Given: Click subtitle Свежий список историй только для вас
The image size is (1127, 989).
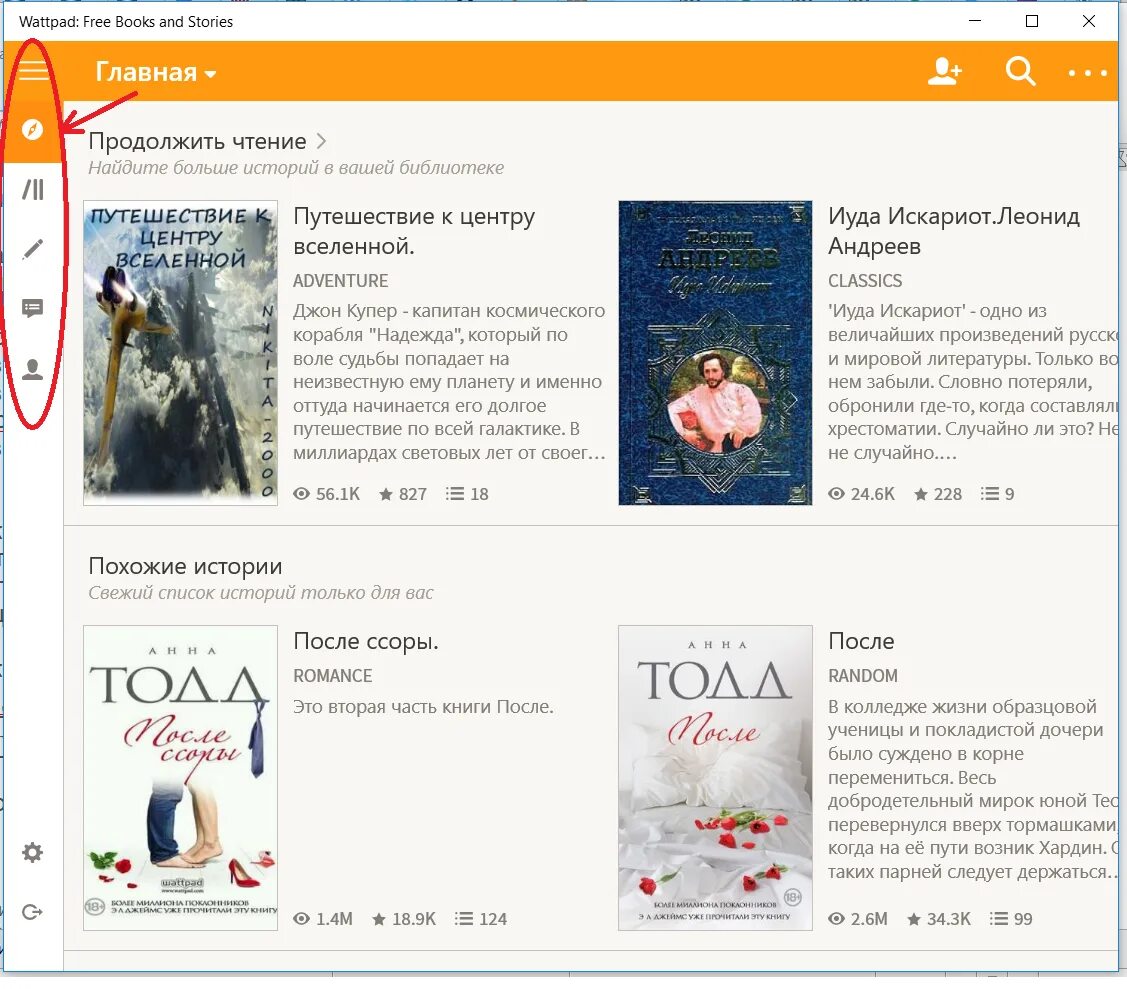Looking at the screenshot, I should [x=261, y=593].
